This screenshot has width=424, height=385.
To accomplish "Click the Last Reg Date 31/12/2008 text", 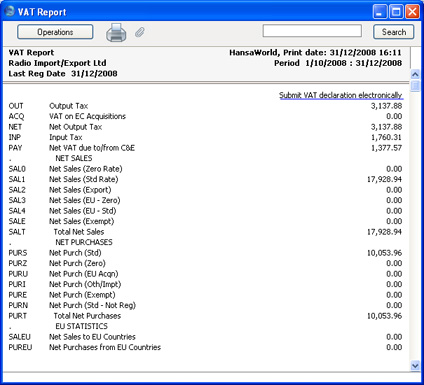I will (x=63, y=74).
